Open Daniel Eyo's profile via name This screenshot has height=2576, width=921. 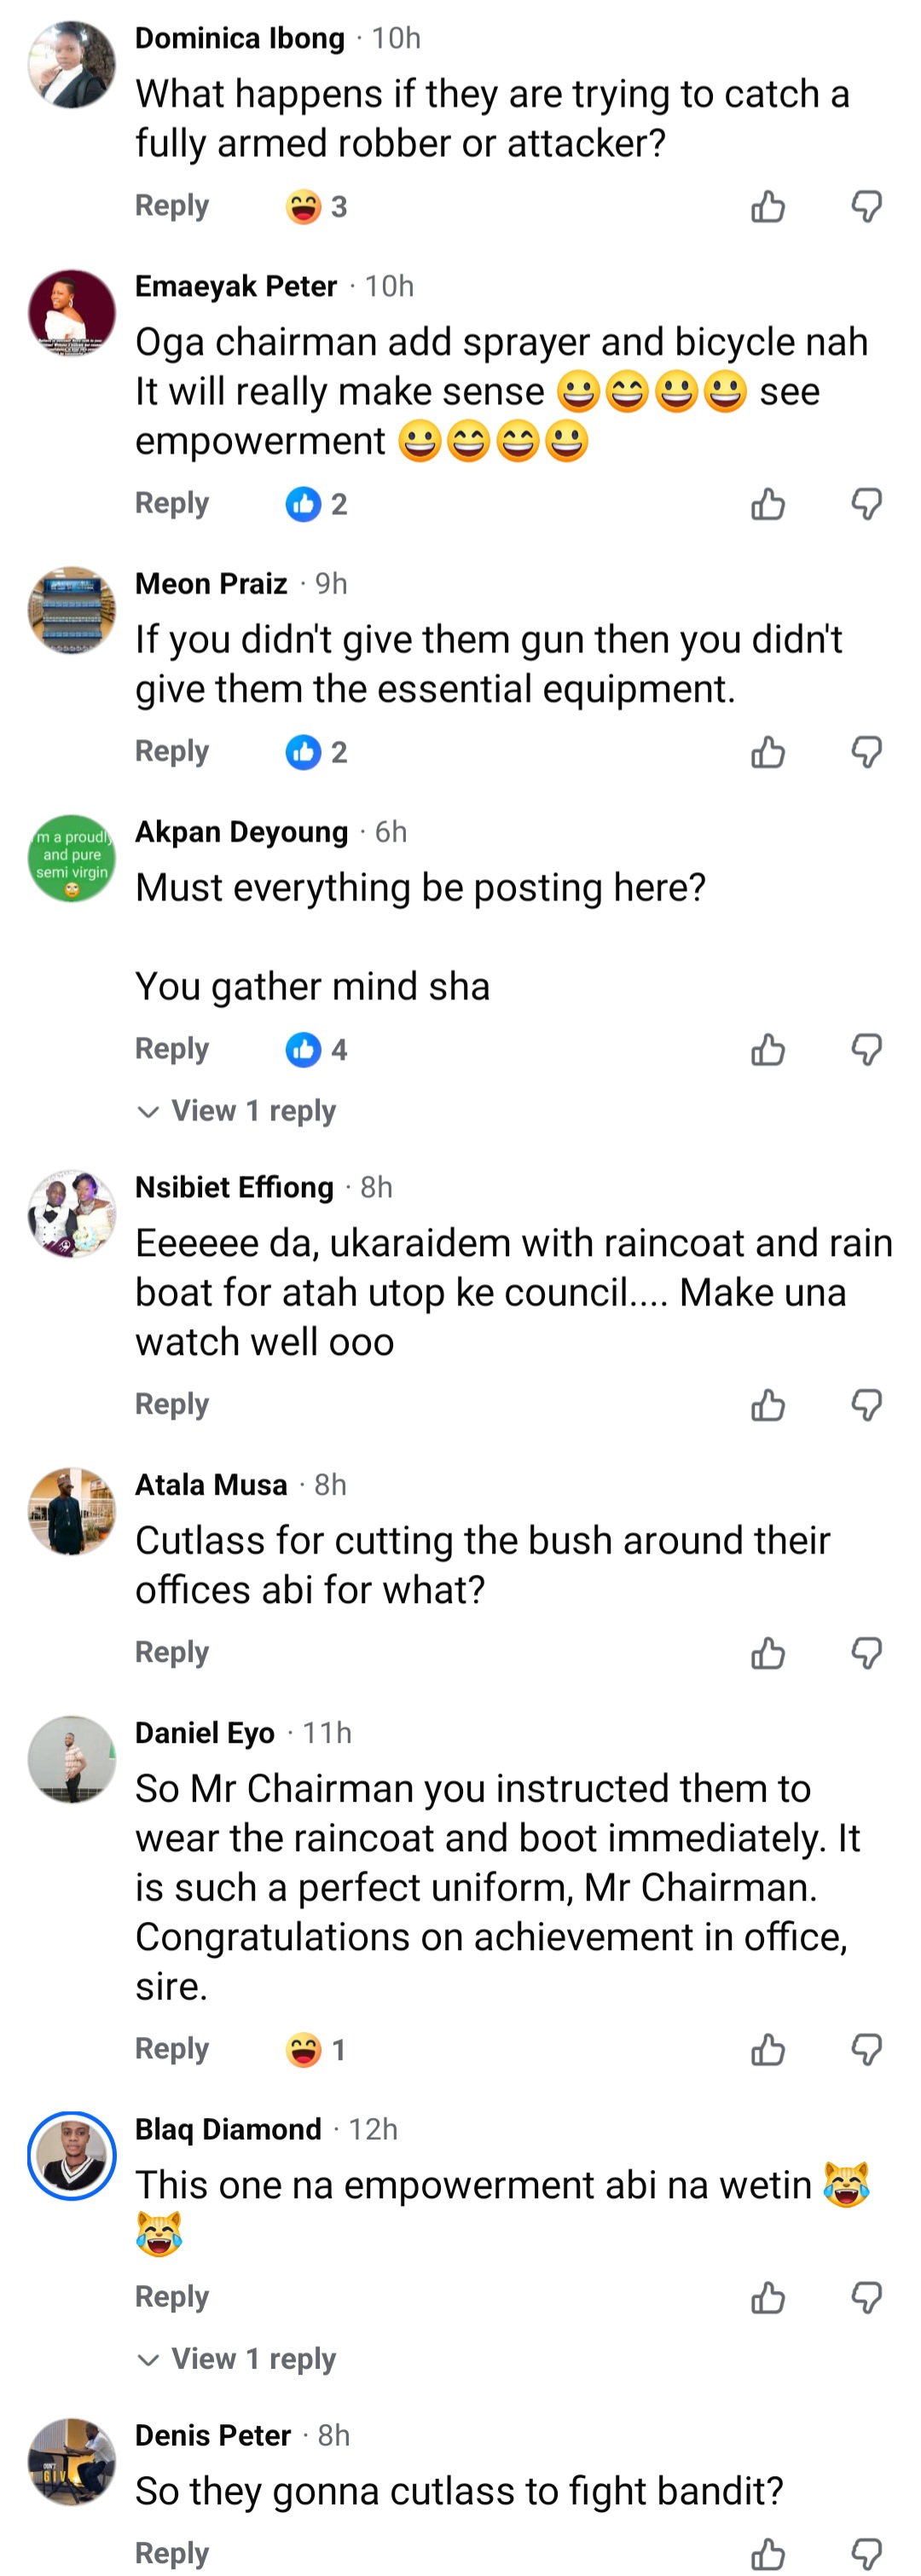205,1733
